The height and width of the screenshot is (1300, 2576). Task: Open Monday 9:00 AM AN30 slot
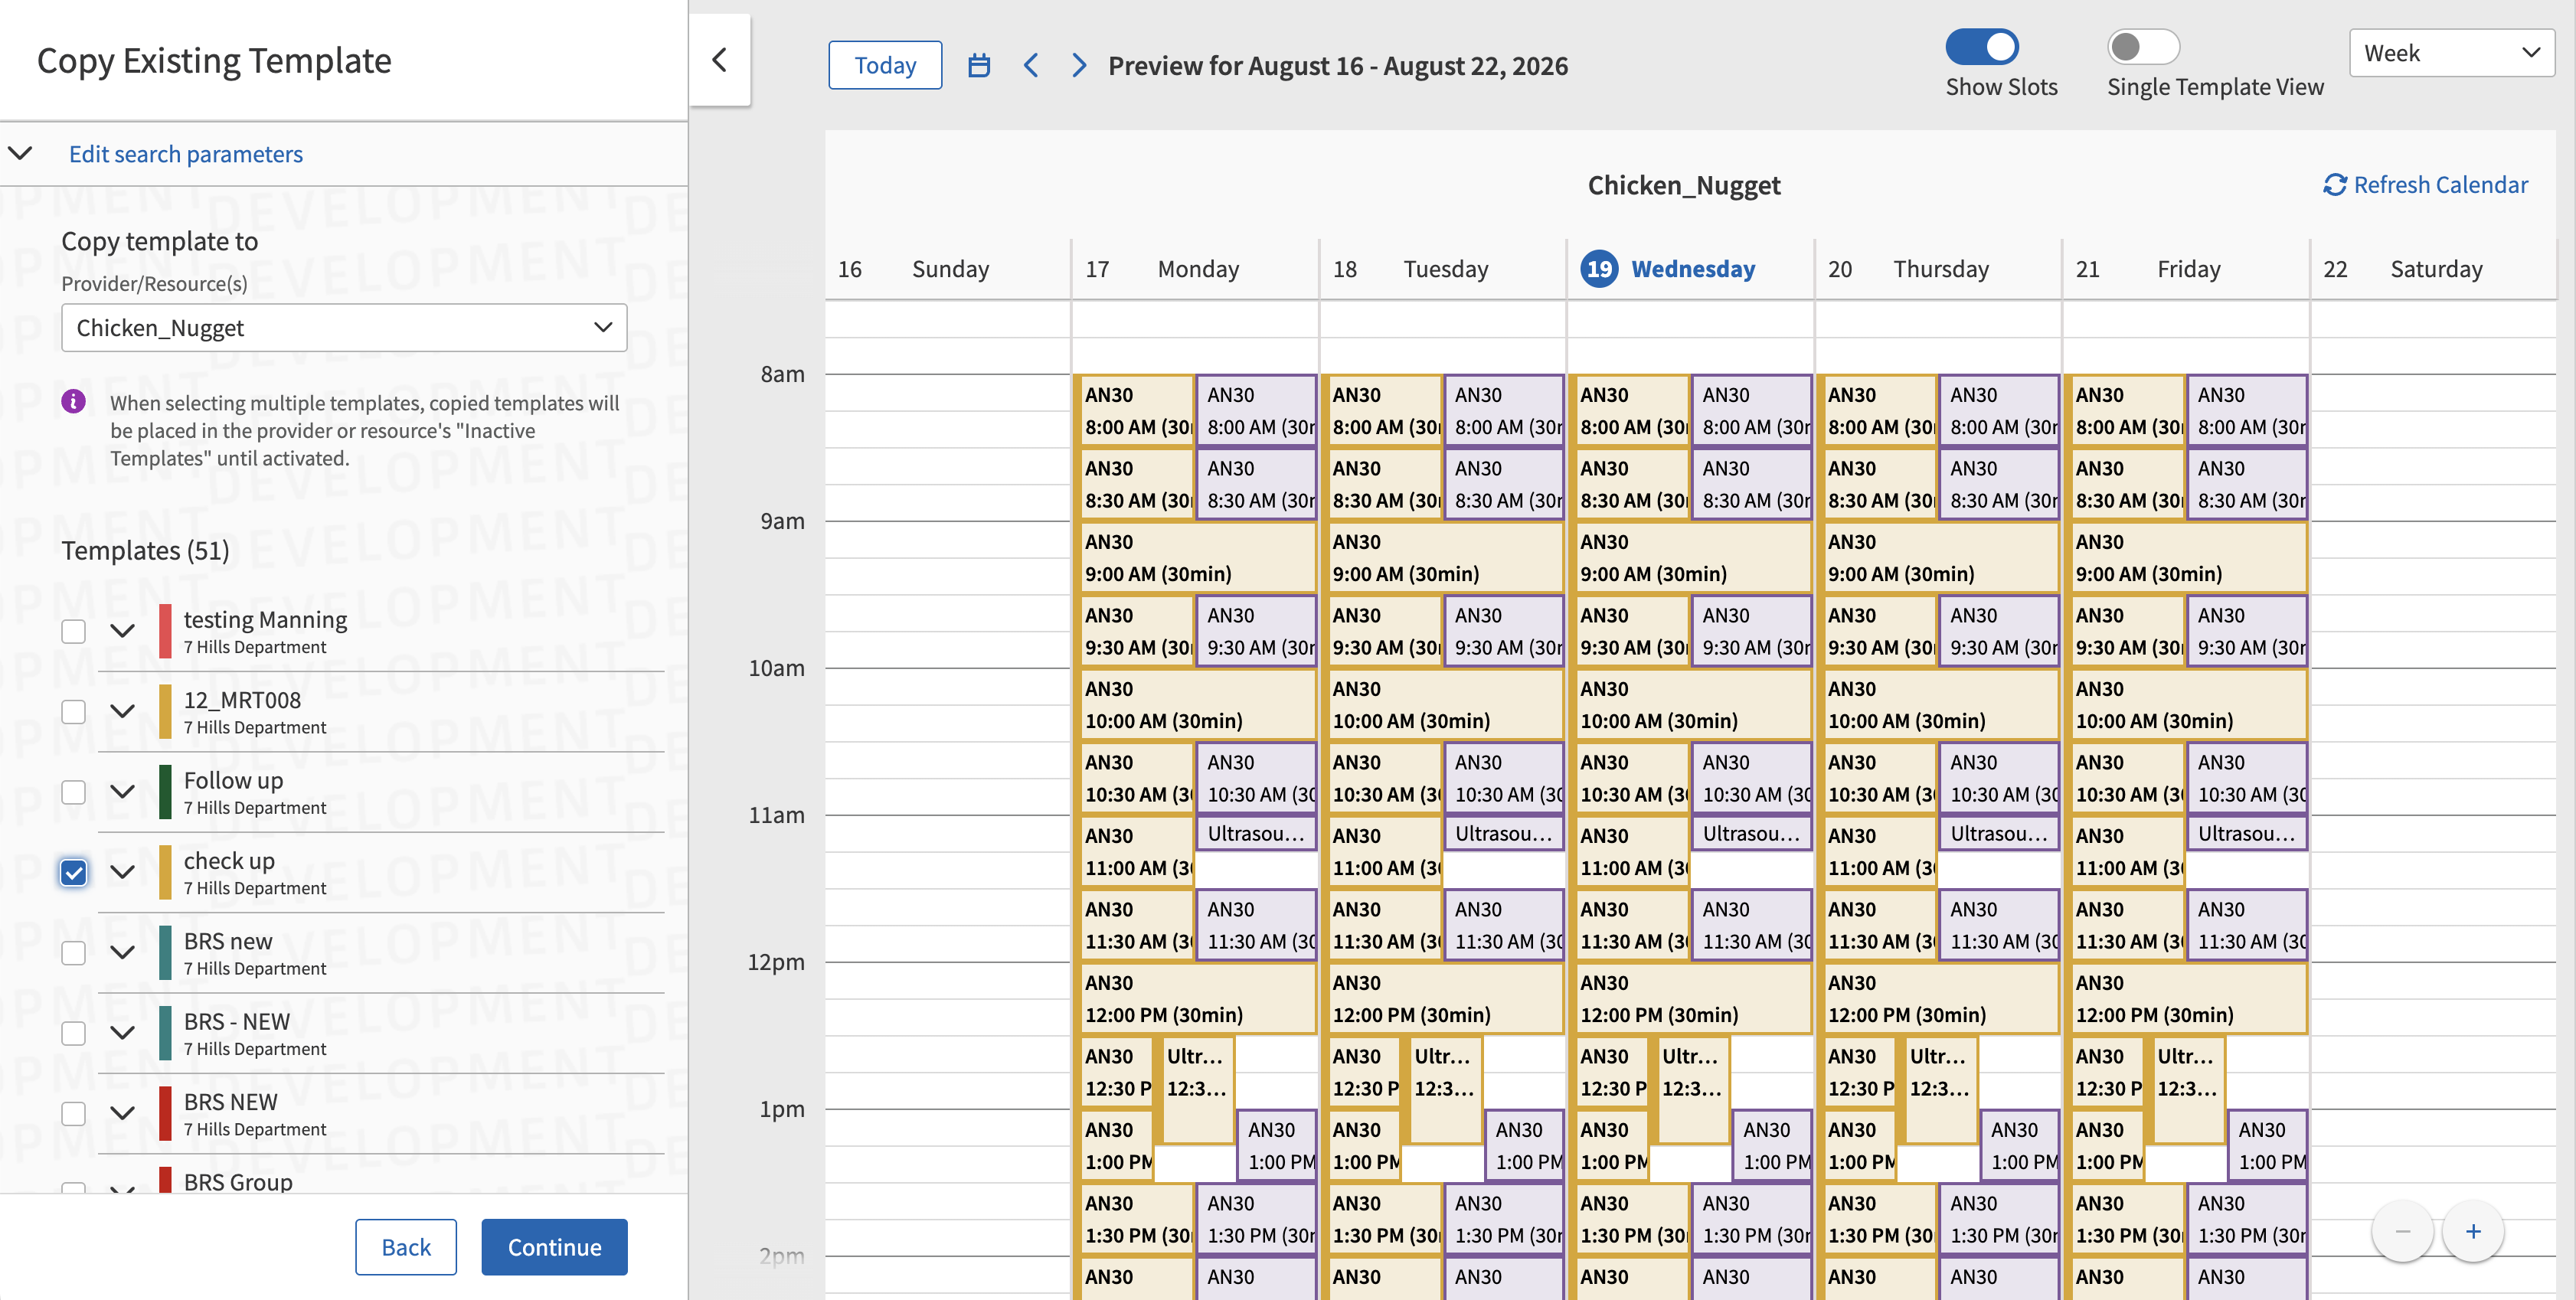(1195, 558)
